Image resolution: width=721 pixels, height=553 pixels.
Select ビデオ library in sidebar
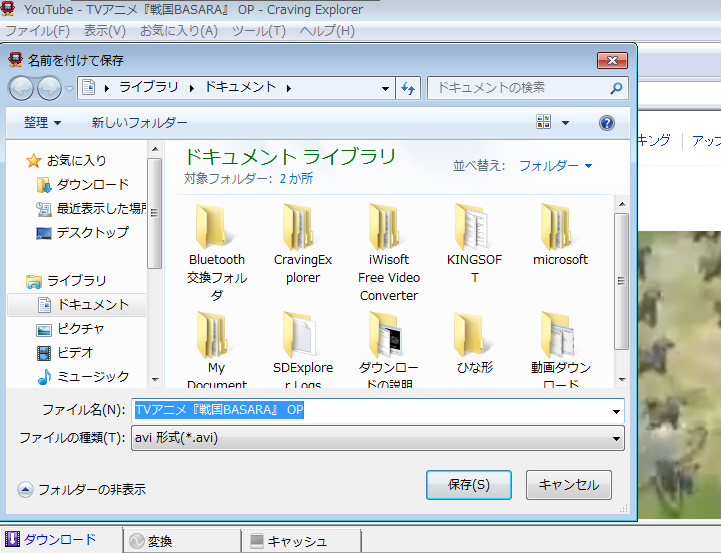tap(65, 353)
